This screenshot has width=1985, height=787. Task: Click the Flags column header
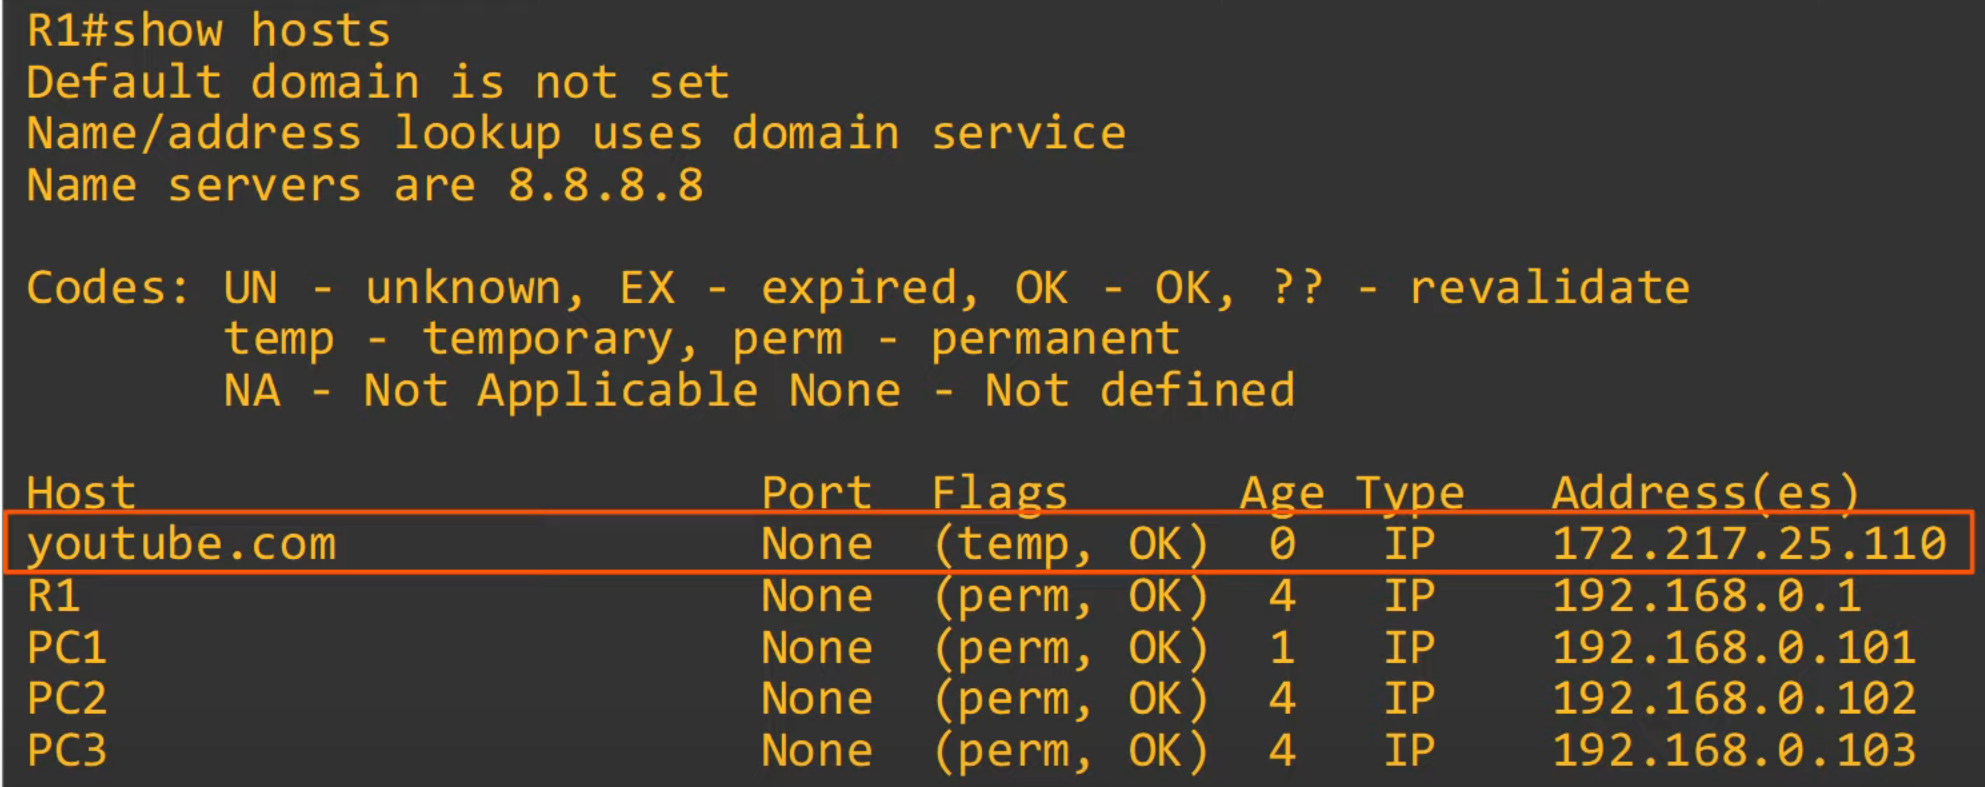tap(999, 493)
